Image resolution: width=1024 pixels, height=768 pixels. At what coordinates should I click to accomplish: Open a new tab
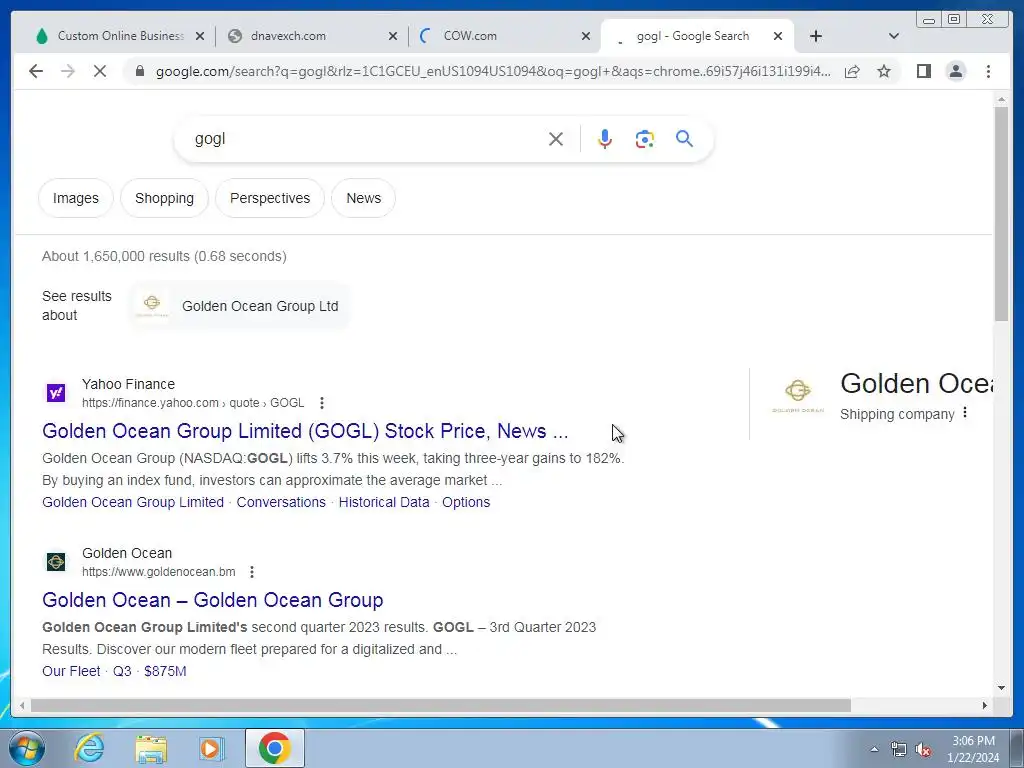(816, 37)
